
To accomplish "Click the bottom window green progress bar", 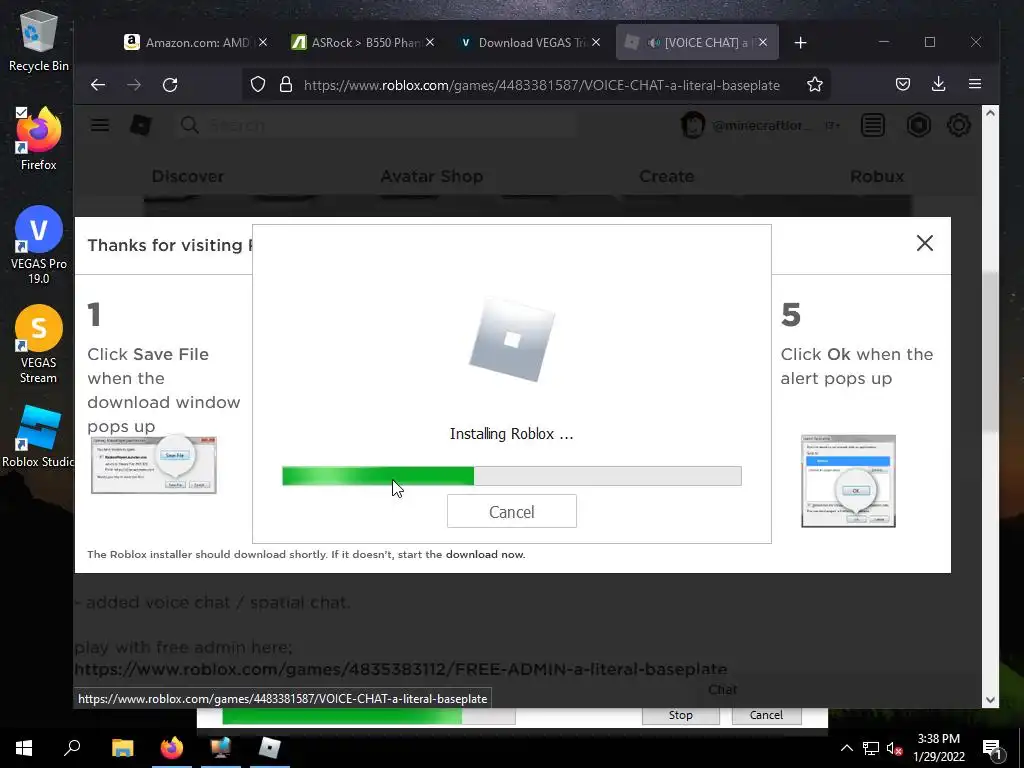I will (369, 716).
